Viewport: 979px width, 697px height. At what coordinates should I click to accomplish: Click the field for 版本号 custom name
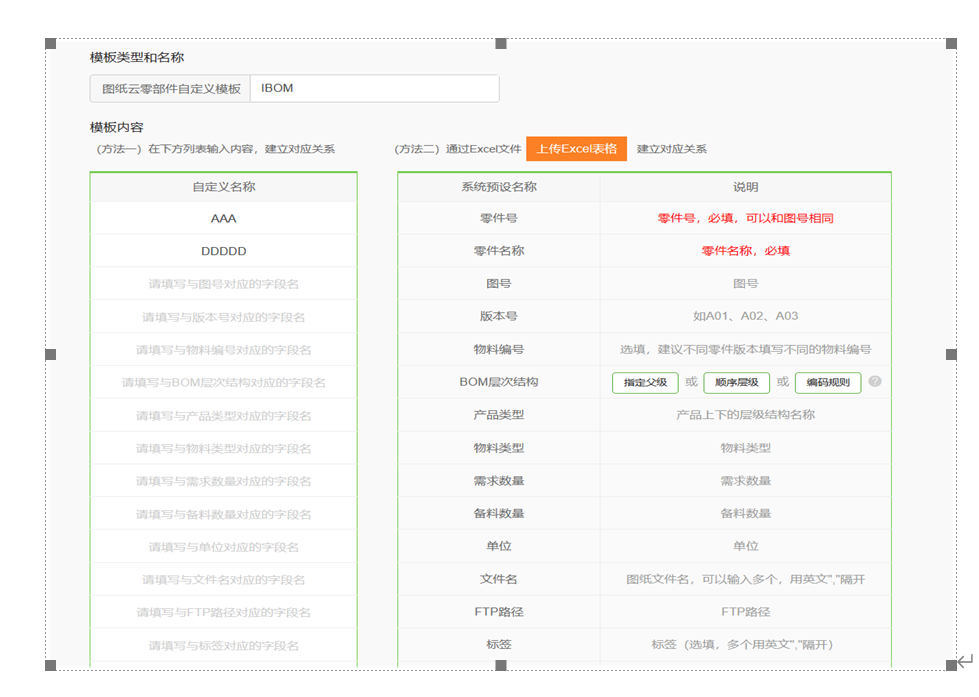[x=223, y=317]
